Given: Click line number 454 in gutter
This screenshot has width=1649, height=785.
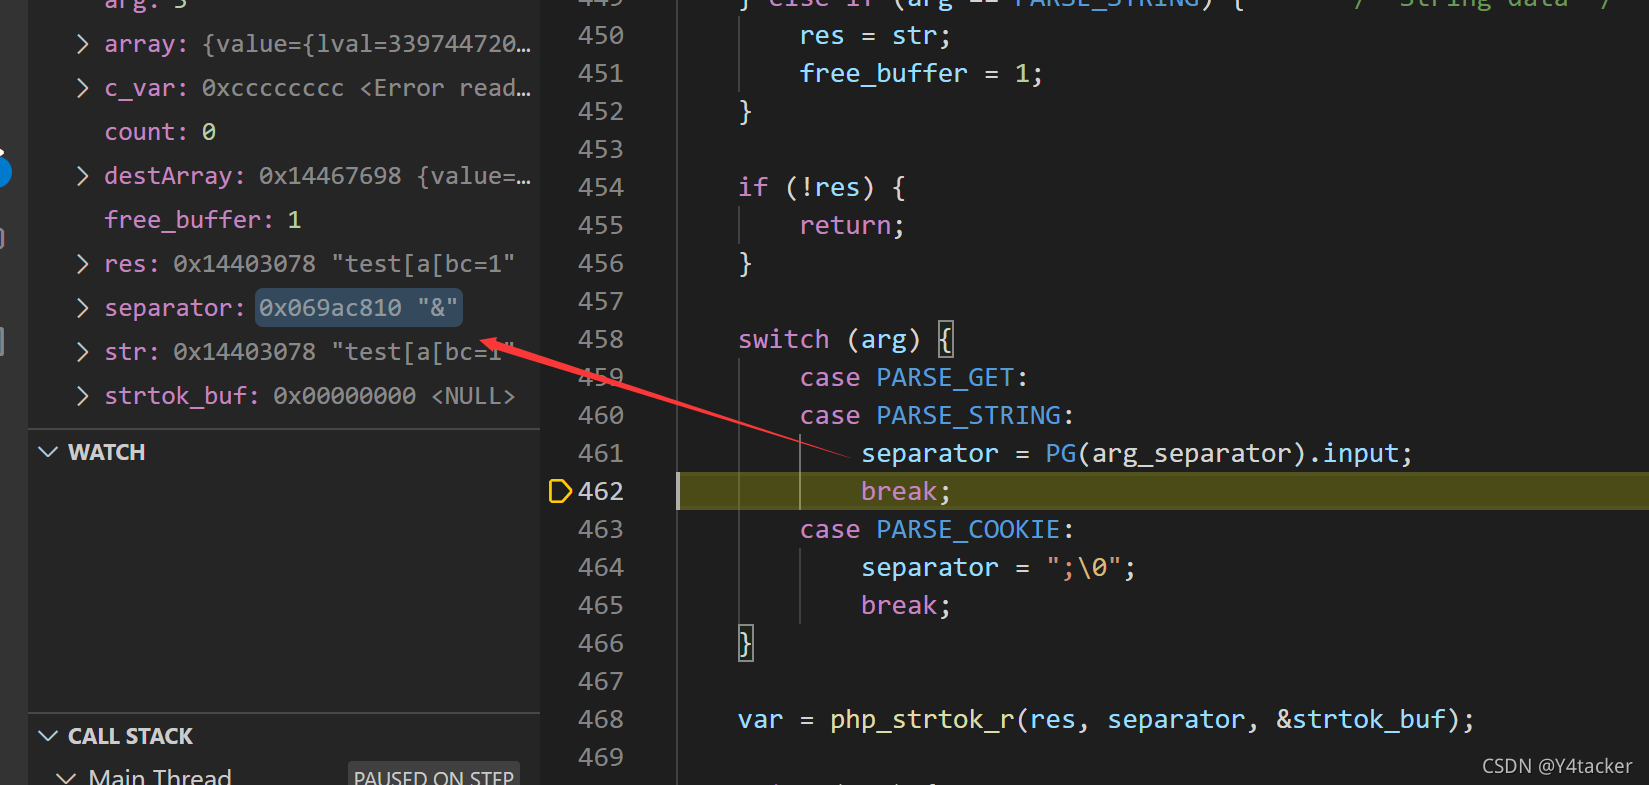Looking at the screenshot, I should pos(601,187).
